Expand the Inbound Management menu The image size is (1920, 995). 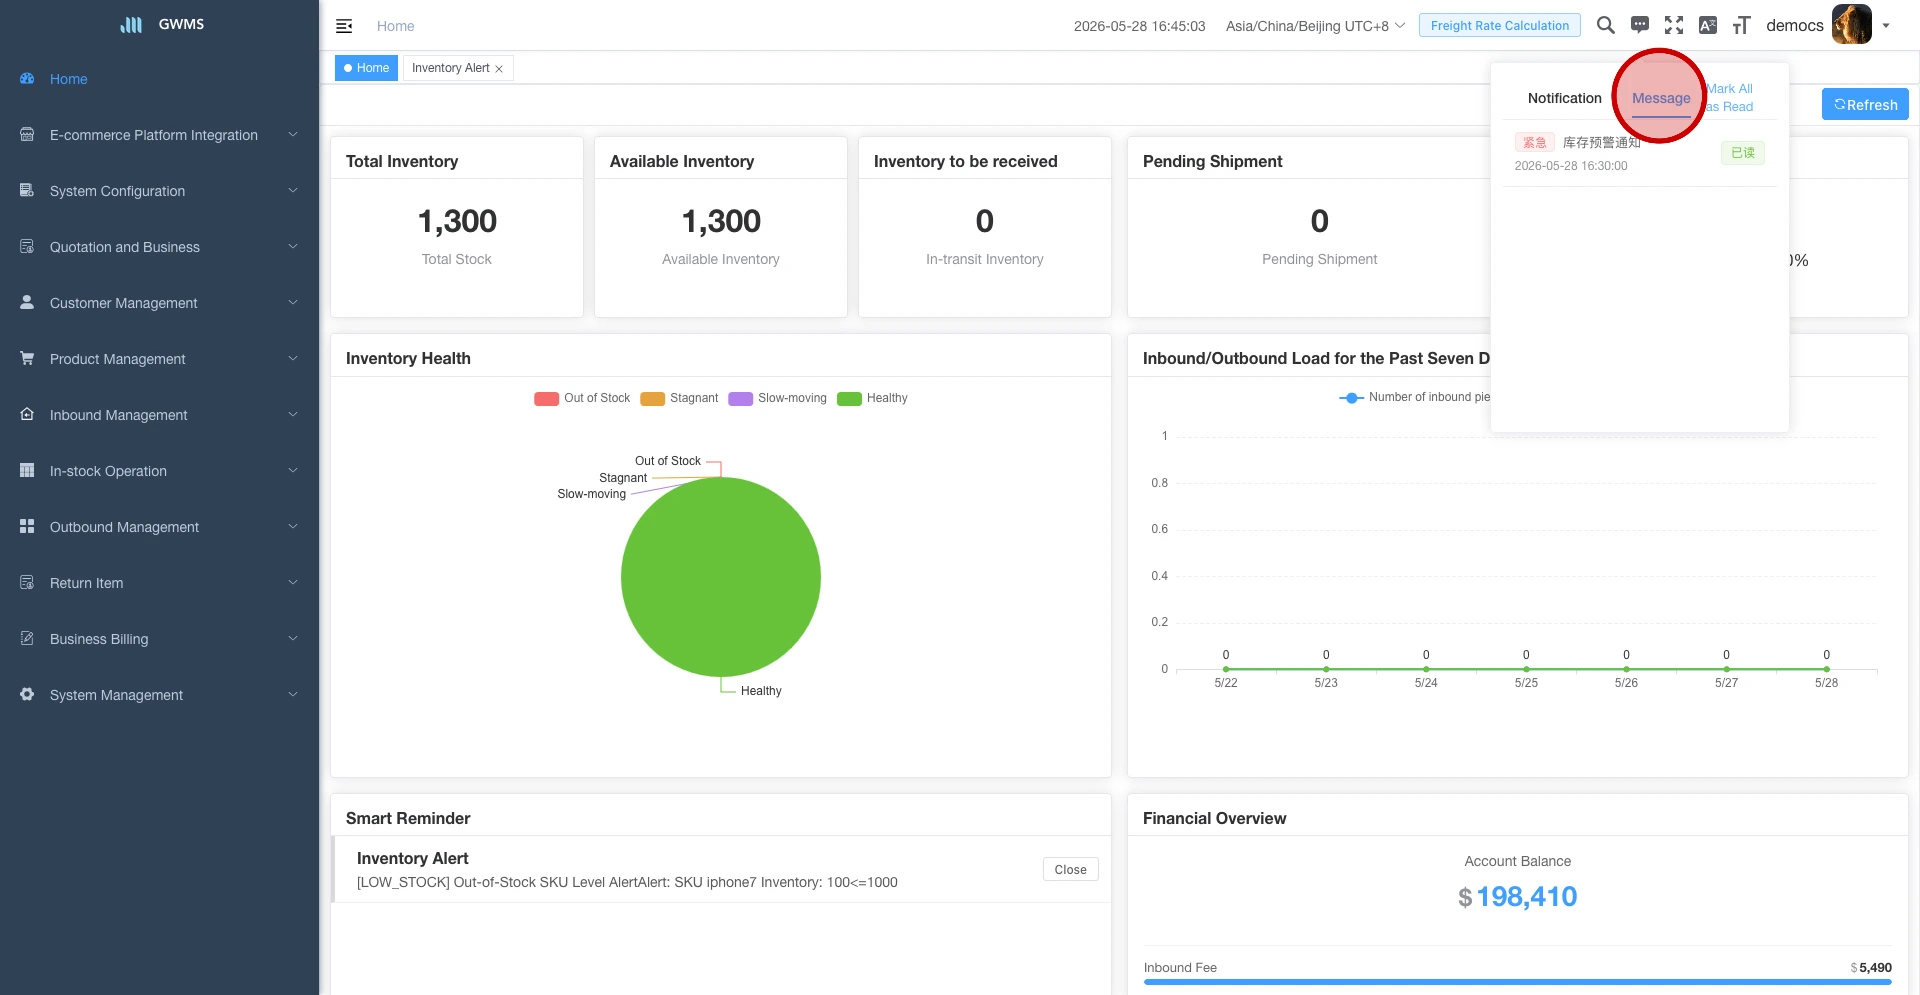pyautogui.click(x=160, y=415)
